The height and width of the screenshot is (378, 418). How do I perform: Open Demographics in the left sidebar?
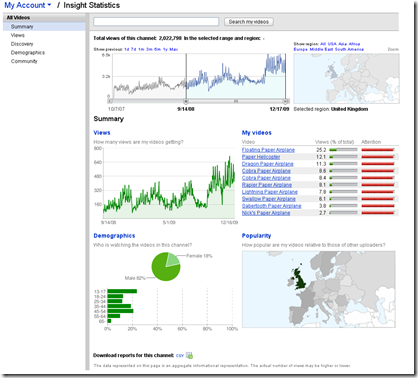(28, 53)
